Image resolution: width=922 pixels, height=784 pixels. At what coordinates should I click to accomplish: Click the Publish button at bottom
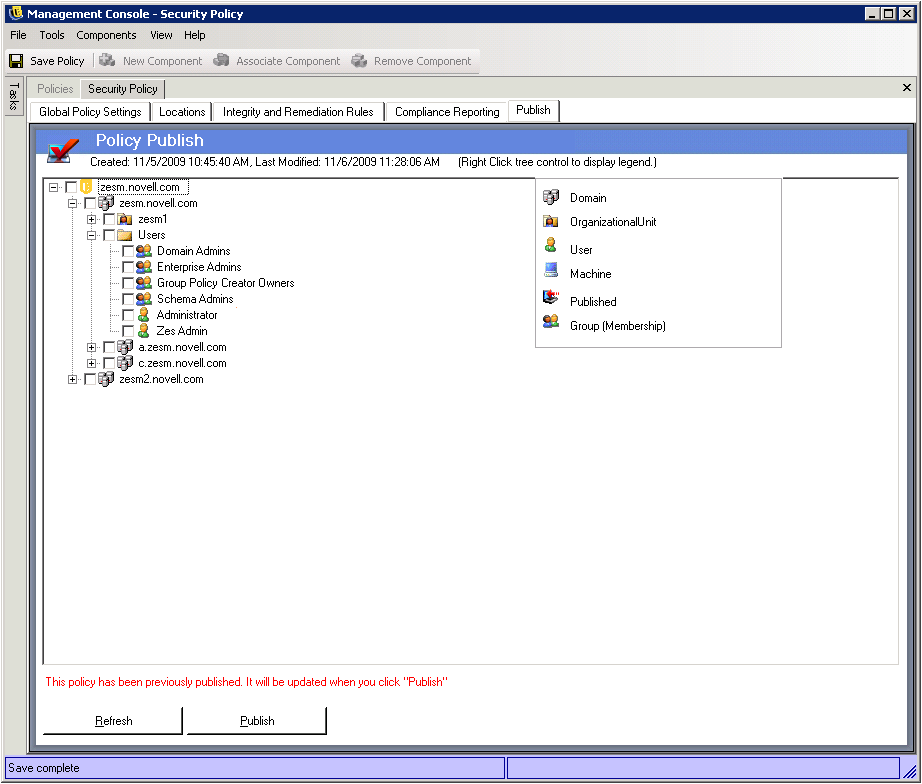click(256, 720)
